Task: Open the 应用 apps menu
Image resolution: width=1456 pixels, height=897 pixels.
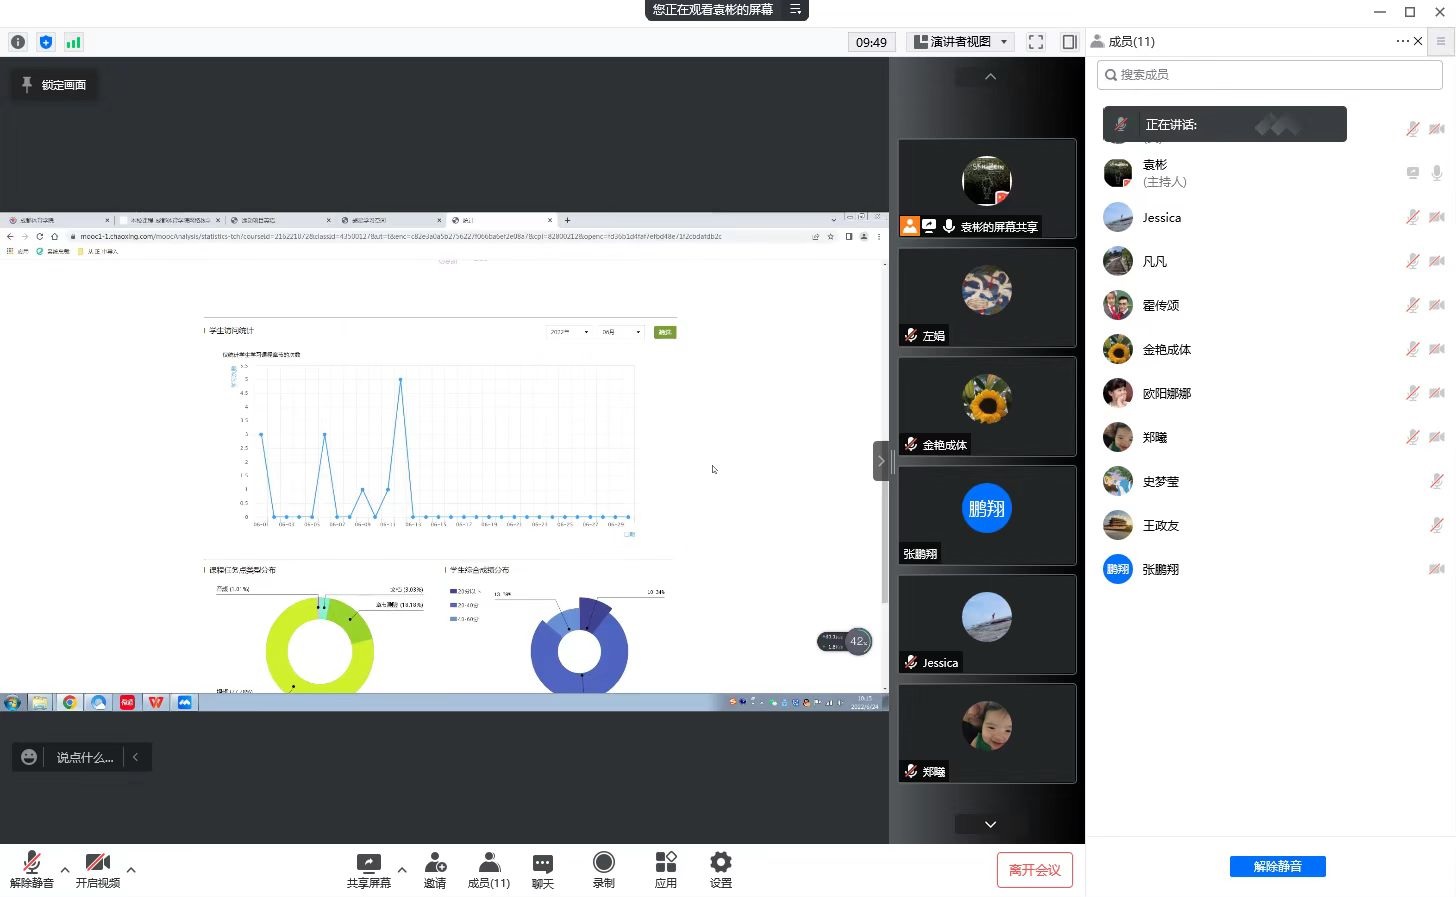Action: click(x=666, y=869)
